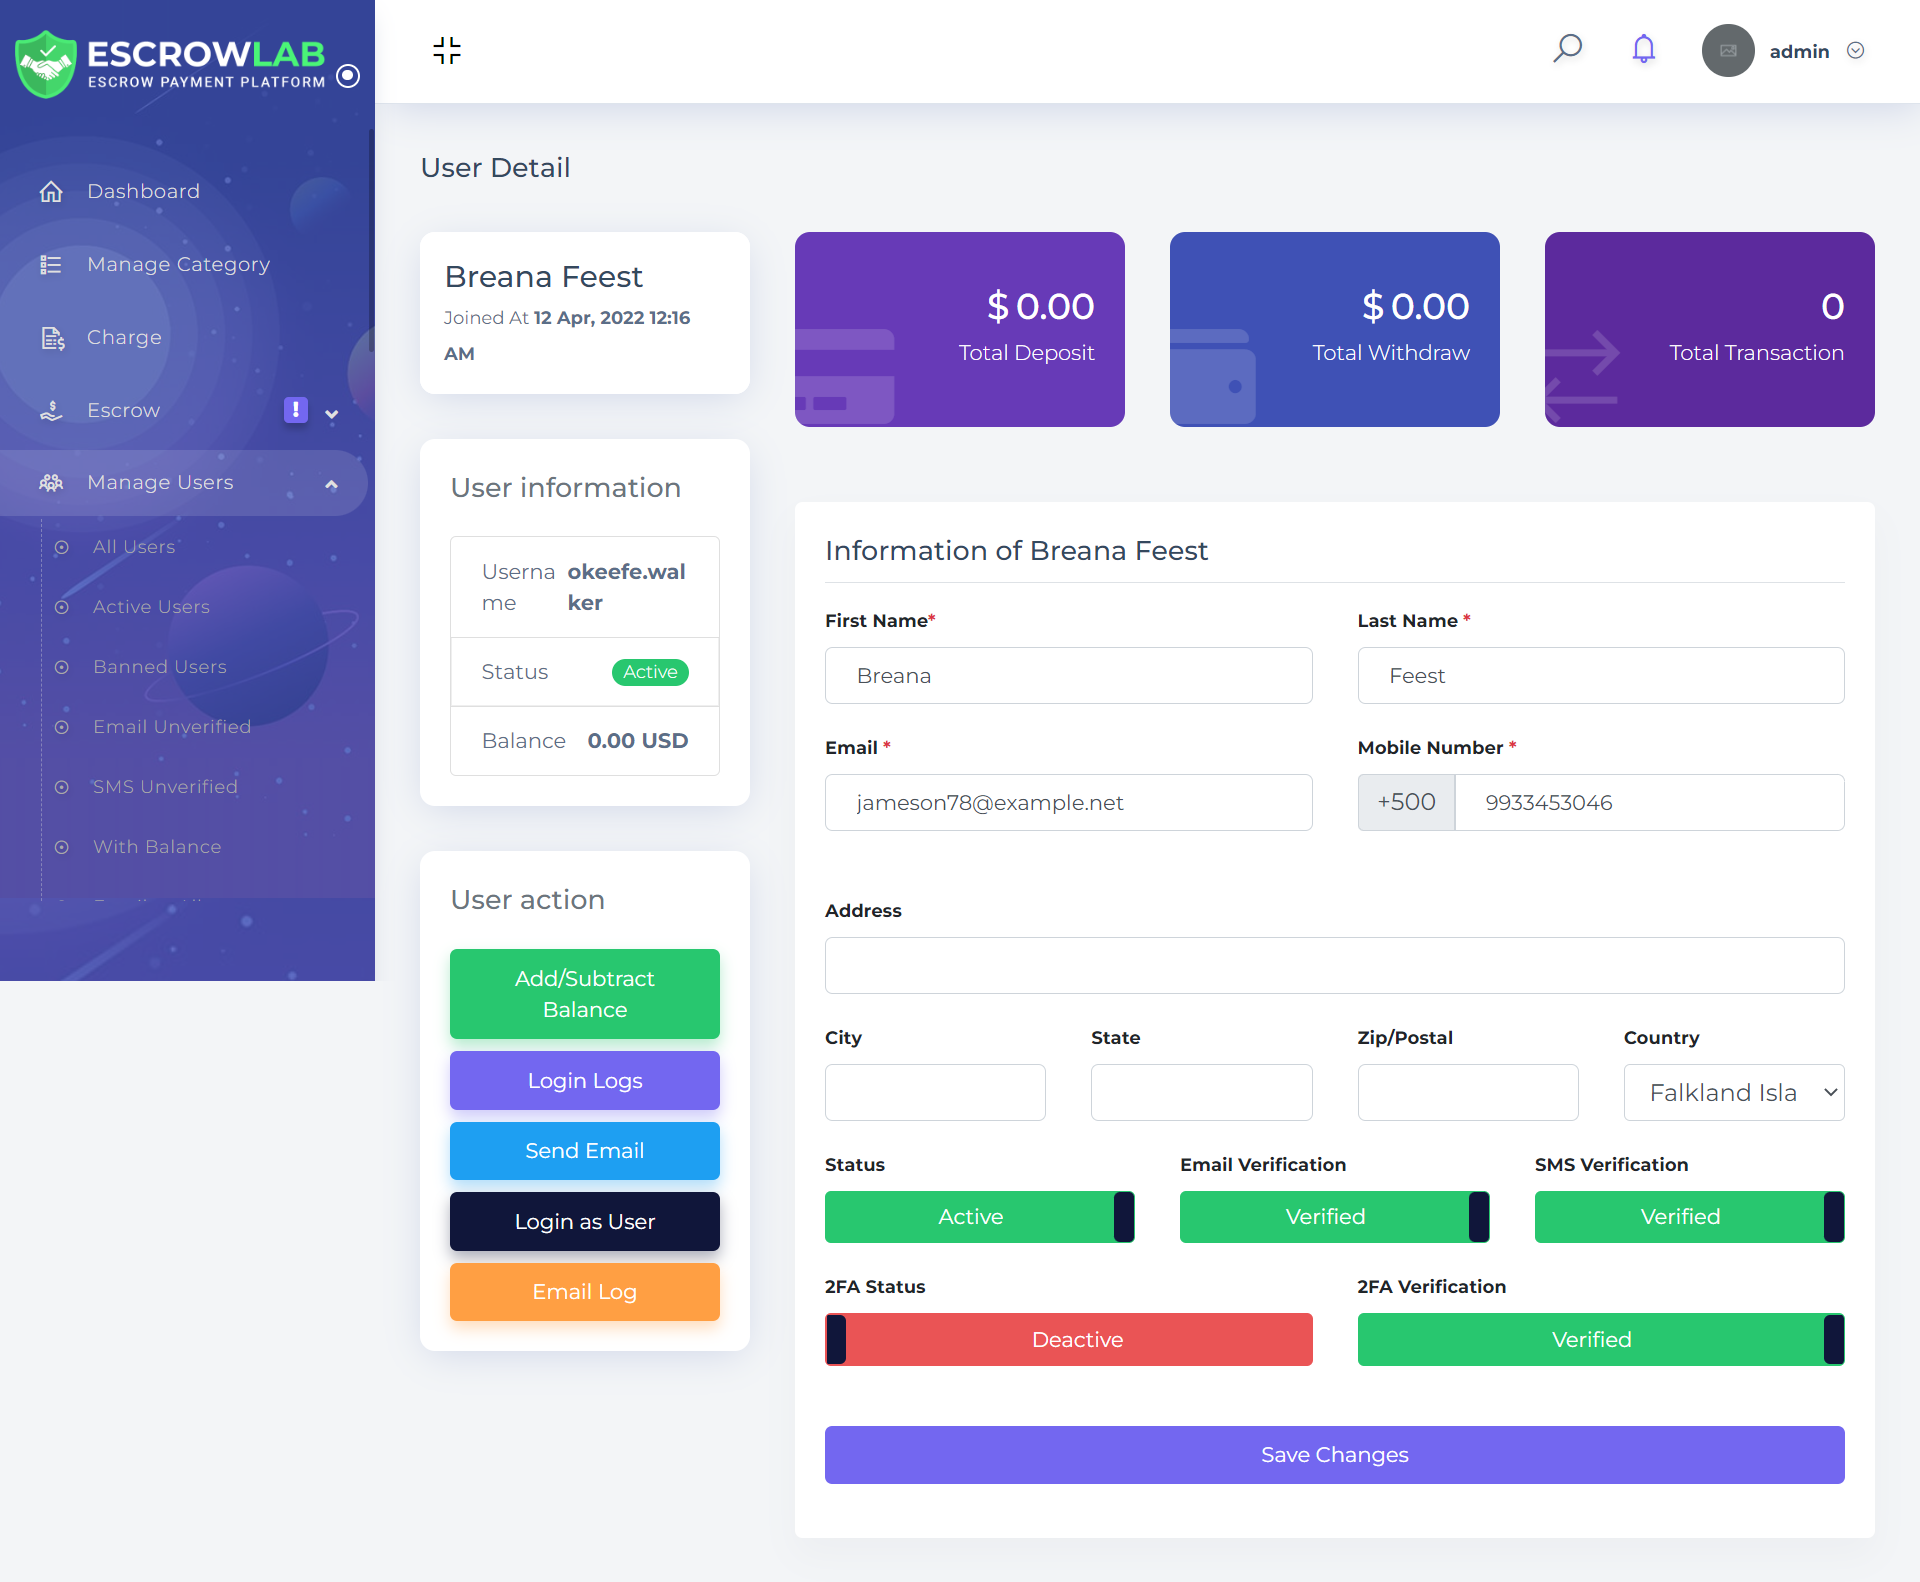Open the notifications bell icon
1920x1582 pixels.
click(x=1643, y=49)
